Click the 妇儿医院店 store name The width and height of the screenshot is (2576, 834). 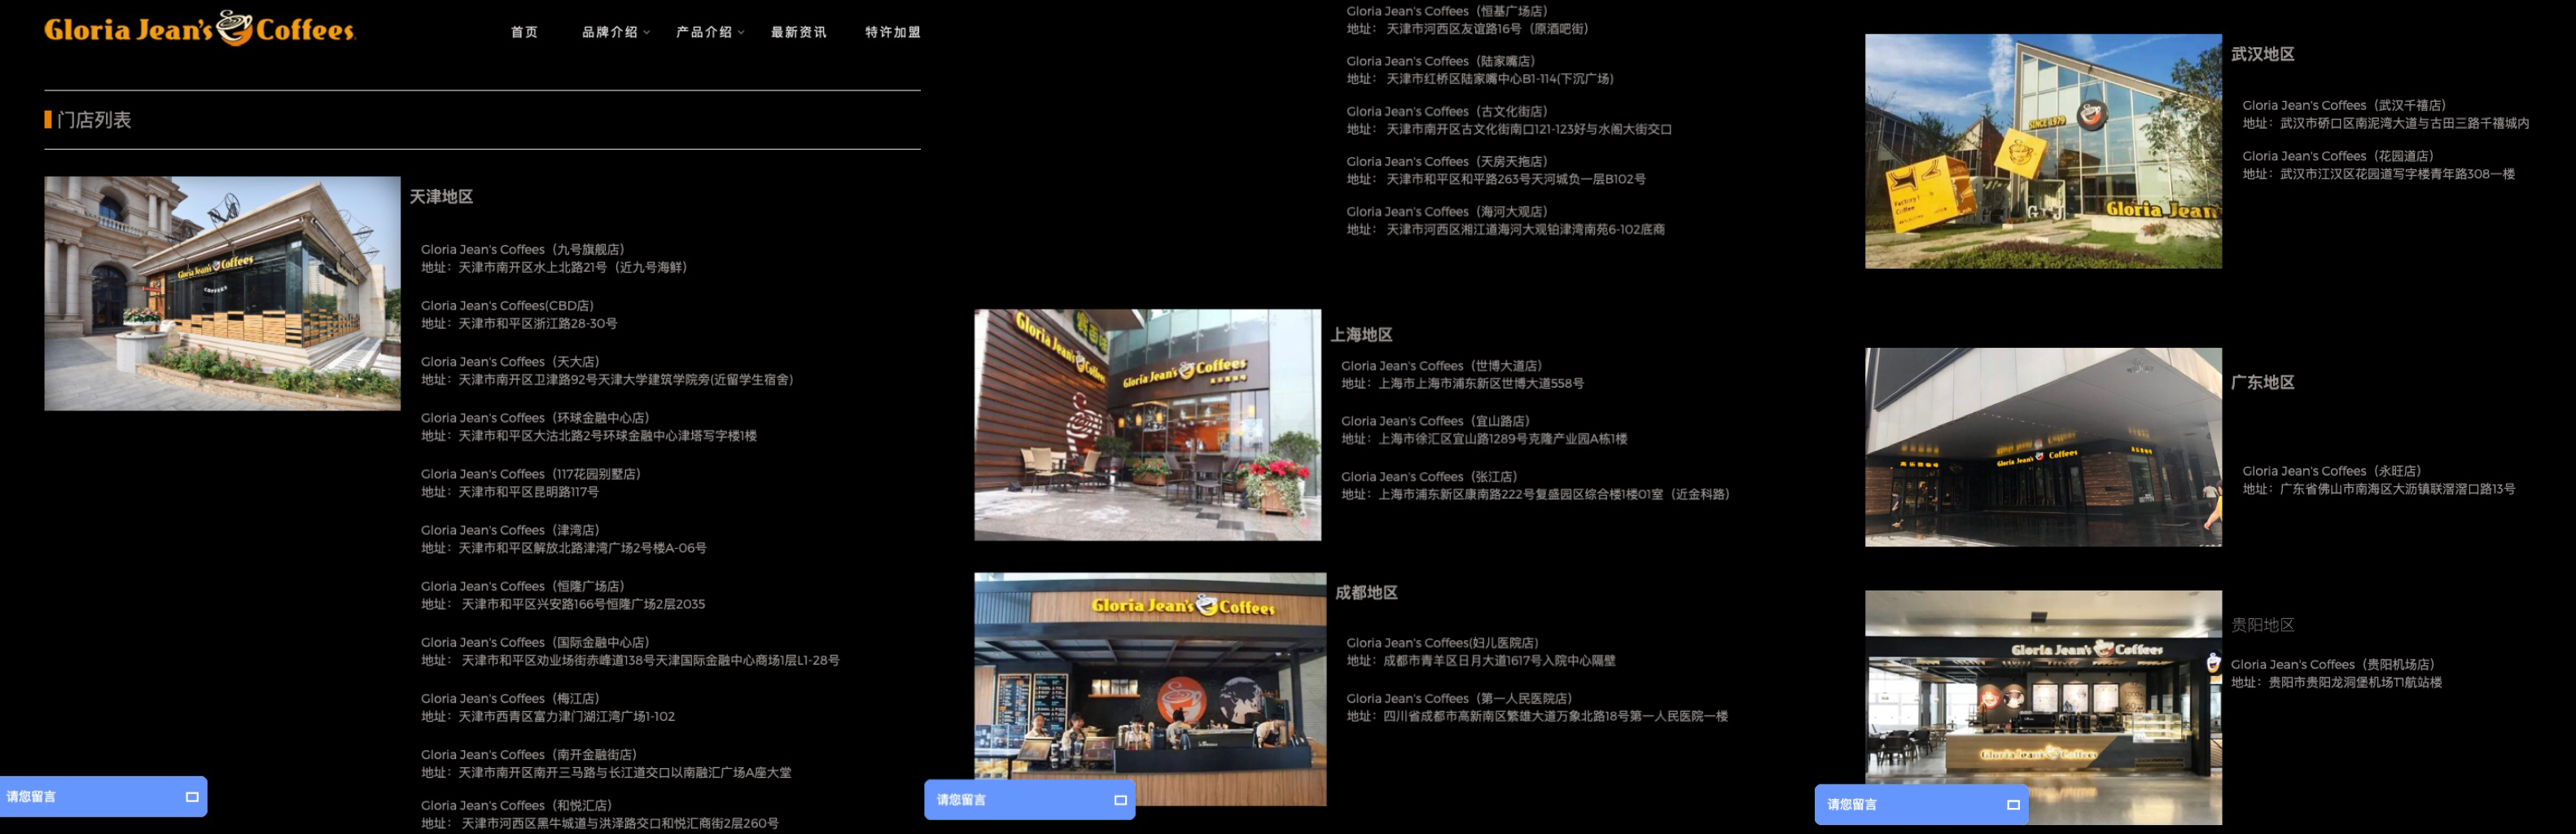tap(1442, 642)
